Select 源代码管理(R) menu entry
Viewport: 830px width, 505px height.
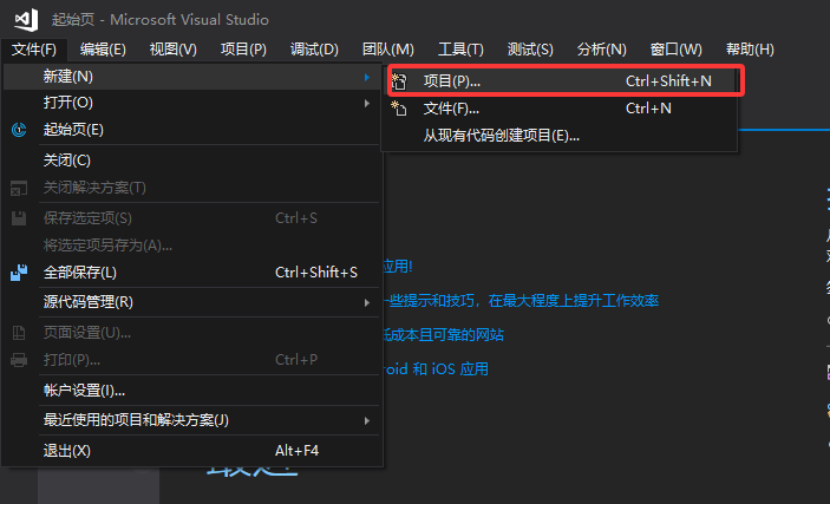coord(192,302)
